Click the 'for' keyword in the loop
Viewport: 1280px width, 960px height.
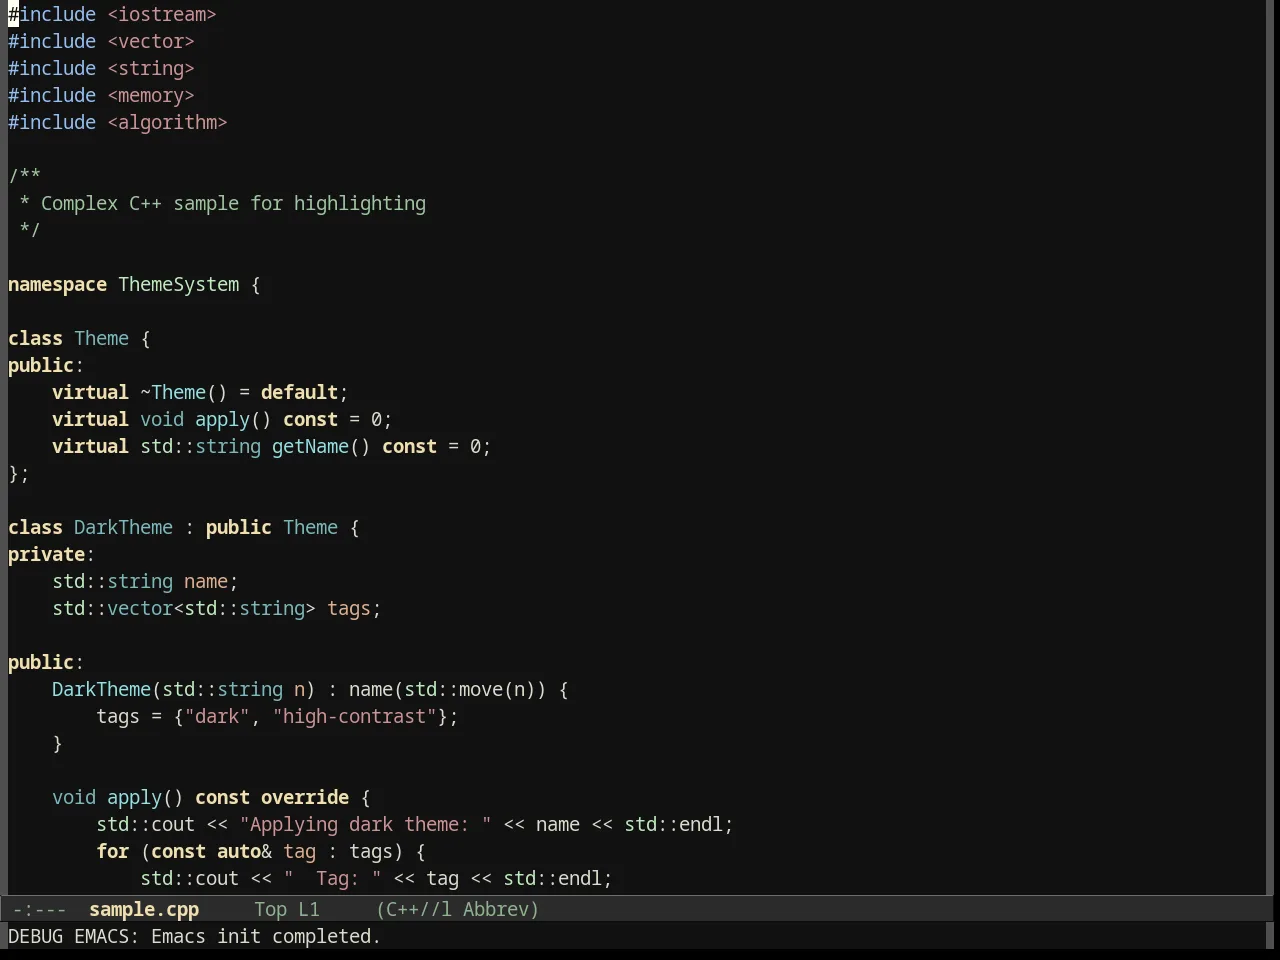112,851
